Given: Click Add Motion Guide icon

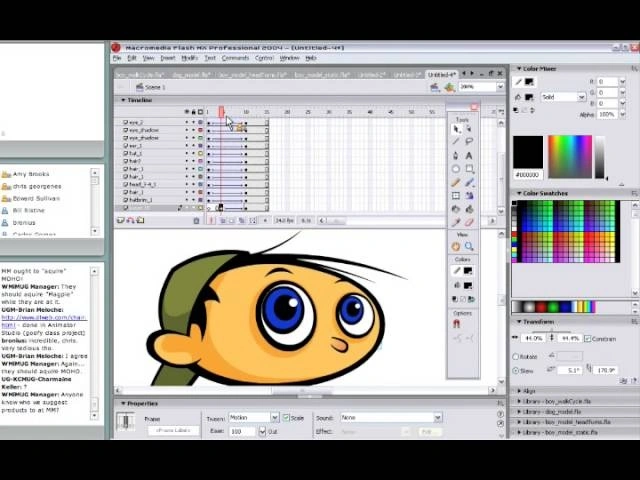Looking at the screenshot, I should [130, 220].
